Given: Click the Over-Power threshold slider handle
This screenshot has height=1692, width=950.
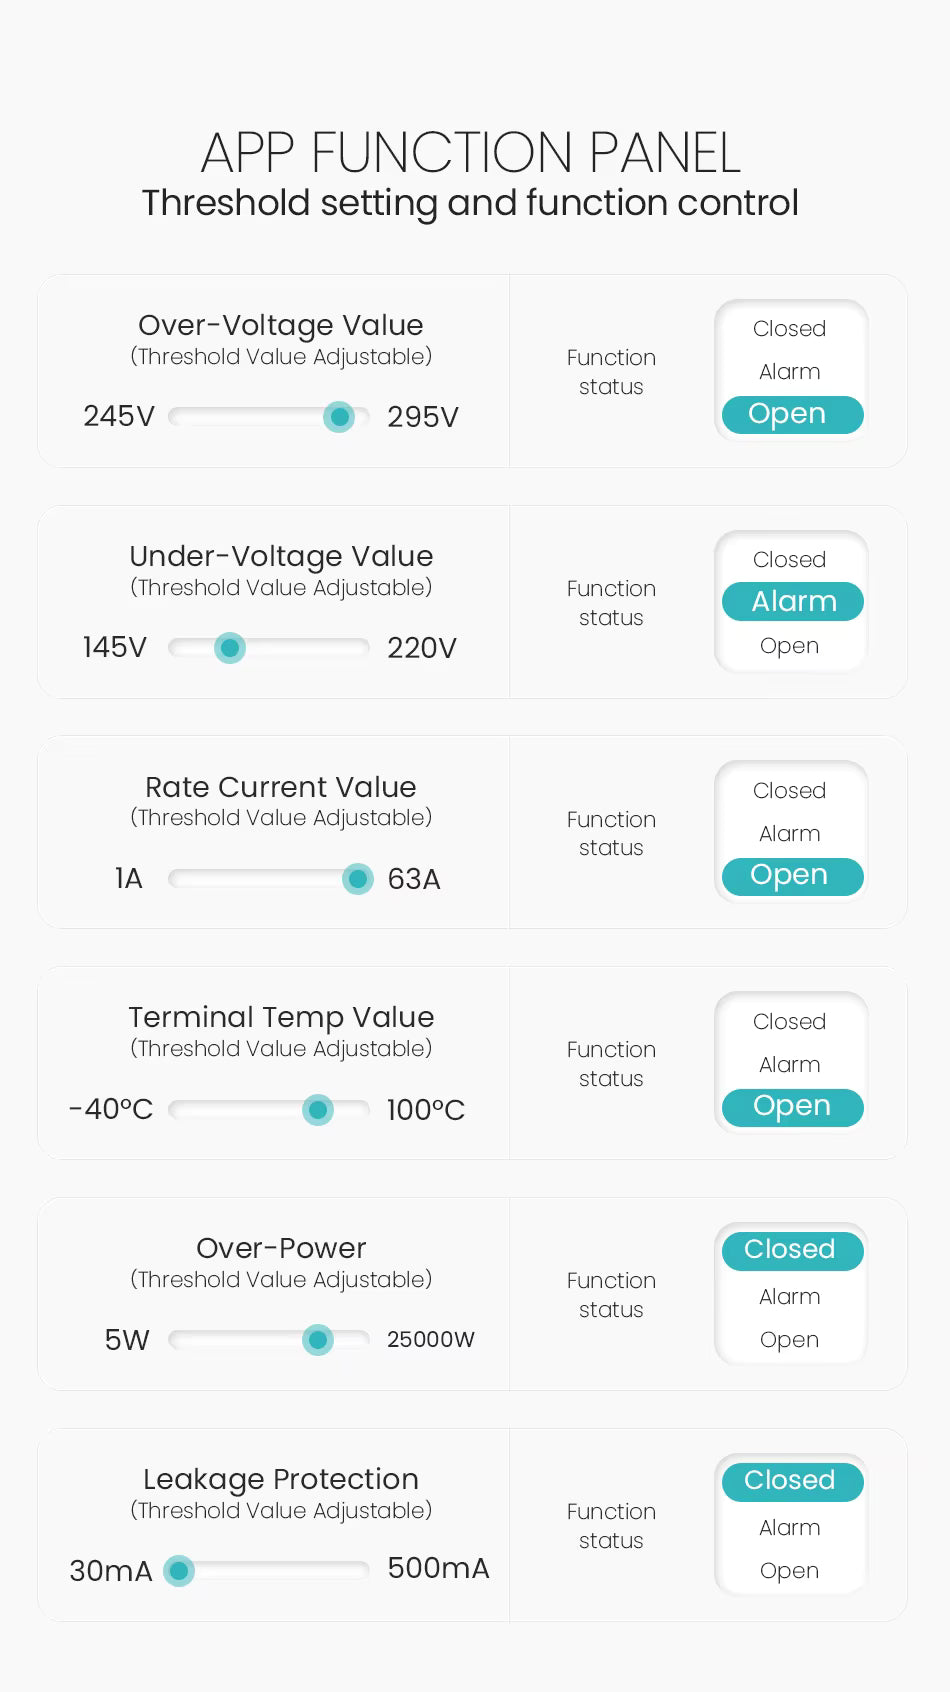Looking at the screenshot, I should 318,1340.
